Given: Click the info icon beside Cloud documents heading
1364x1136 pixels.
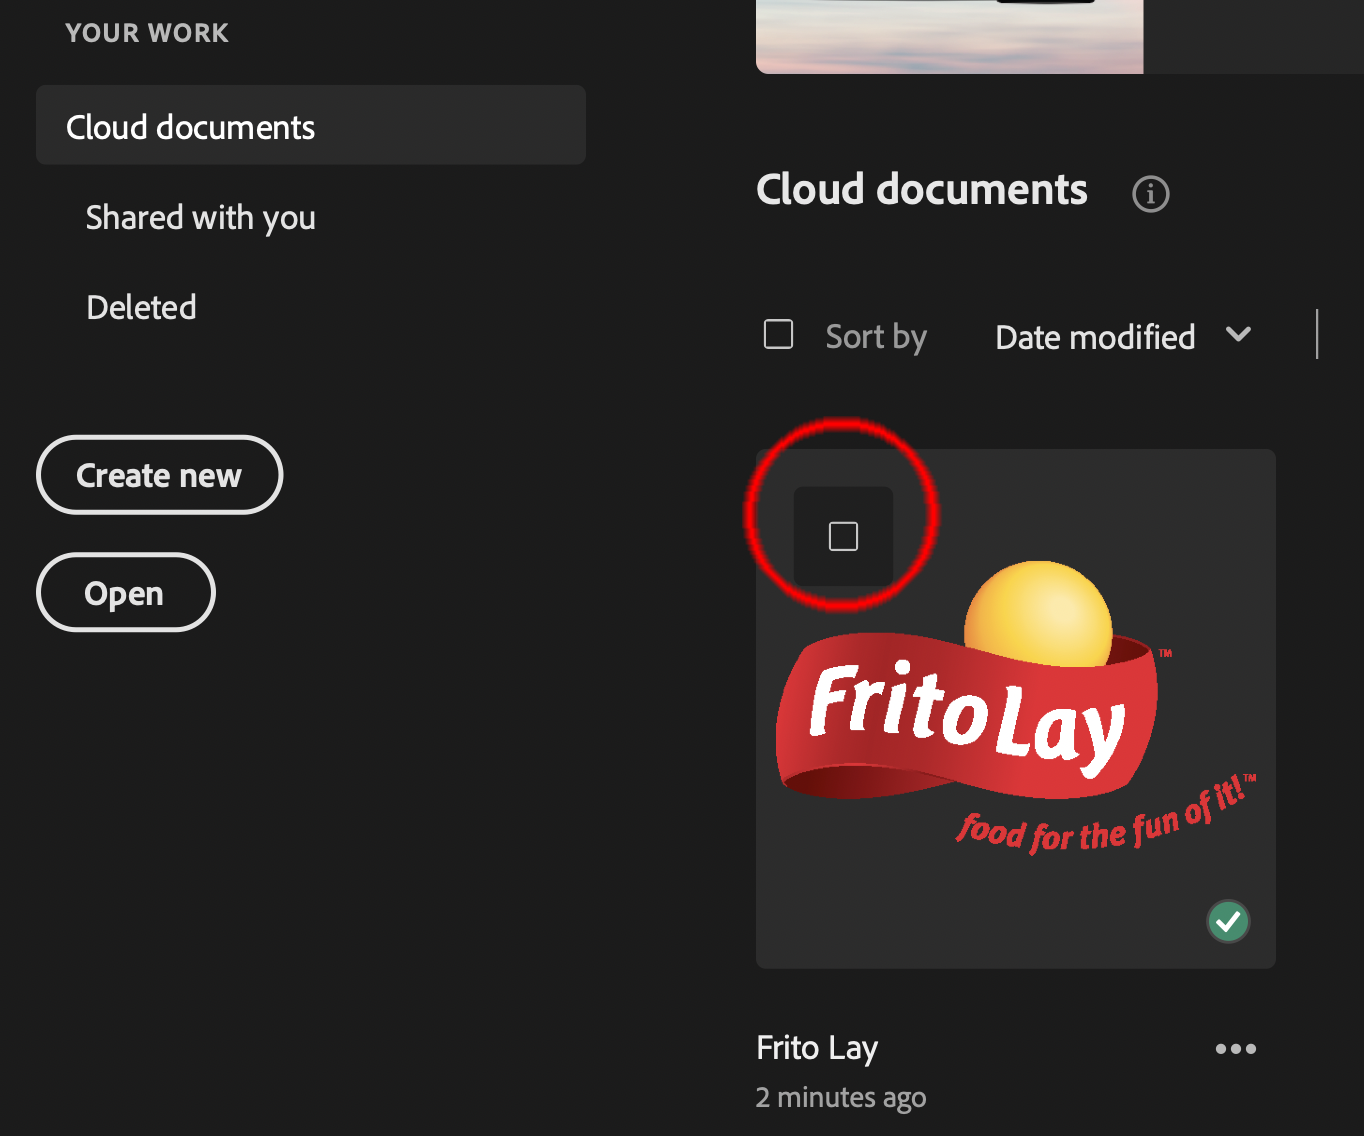Looking at the screenshot, I should point(1150,194).
